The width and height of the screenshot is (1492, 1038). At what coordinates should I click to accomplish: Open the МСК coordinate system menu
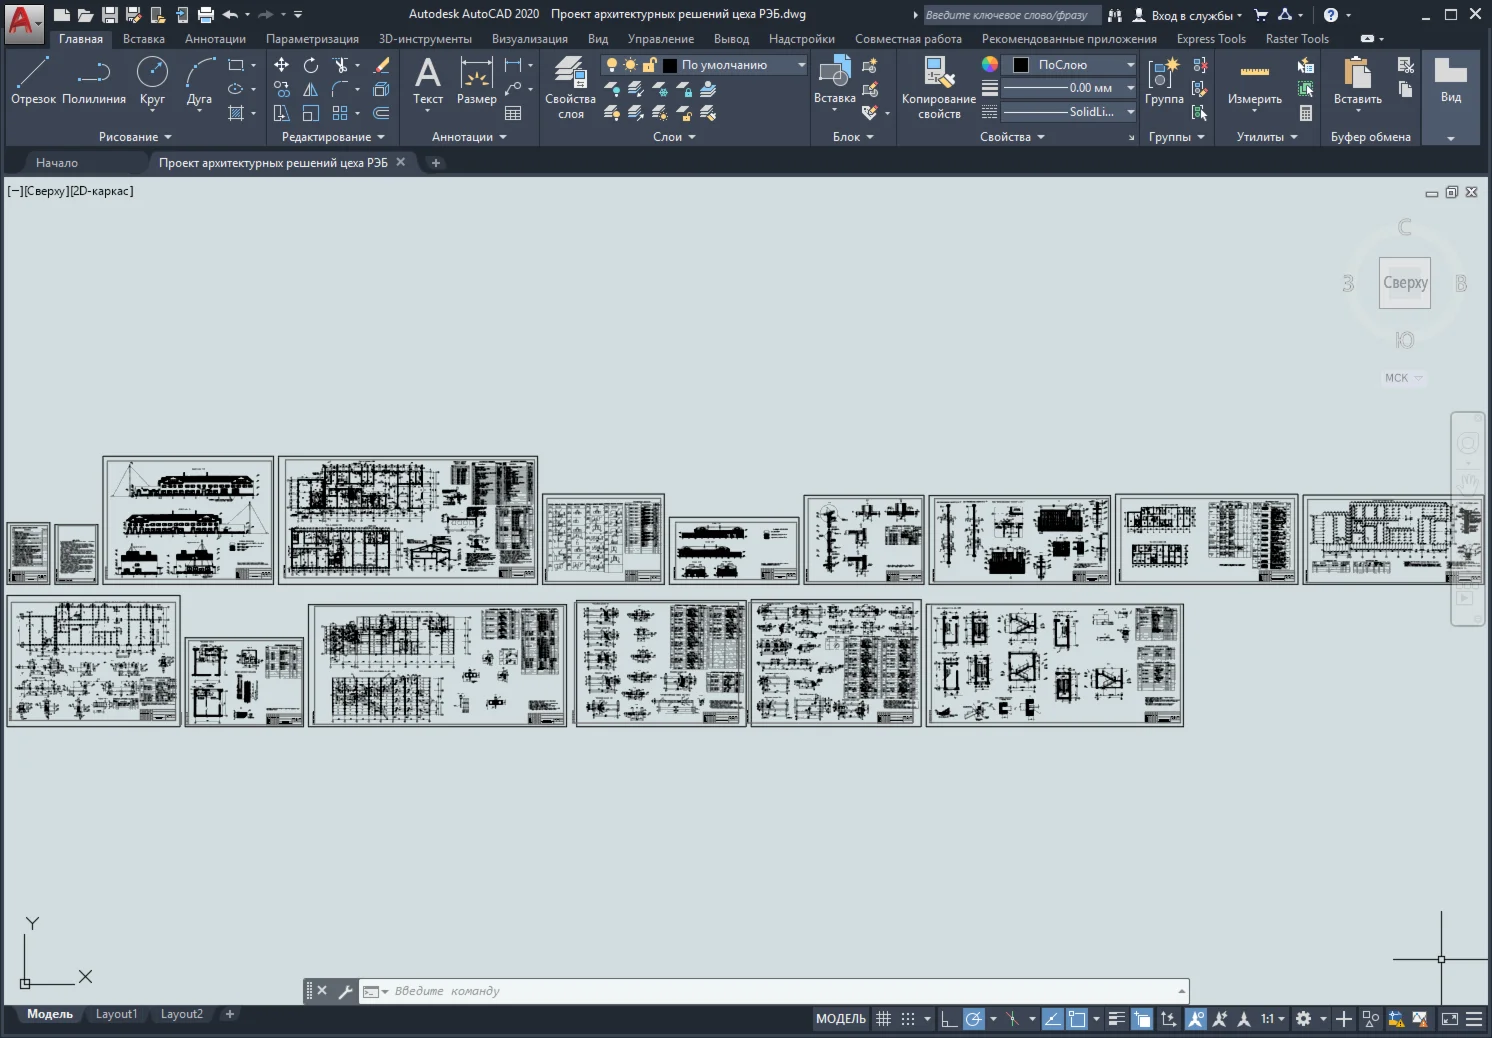(1403, 378)
